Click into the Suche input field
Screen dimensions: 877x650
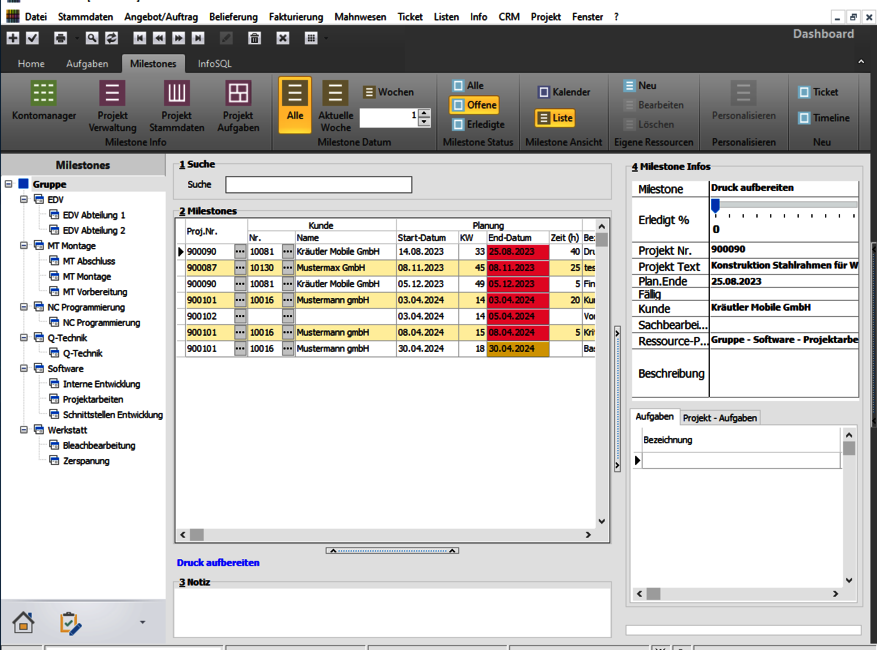pyautogui.click(x=318, y=185)
